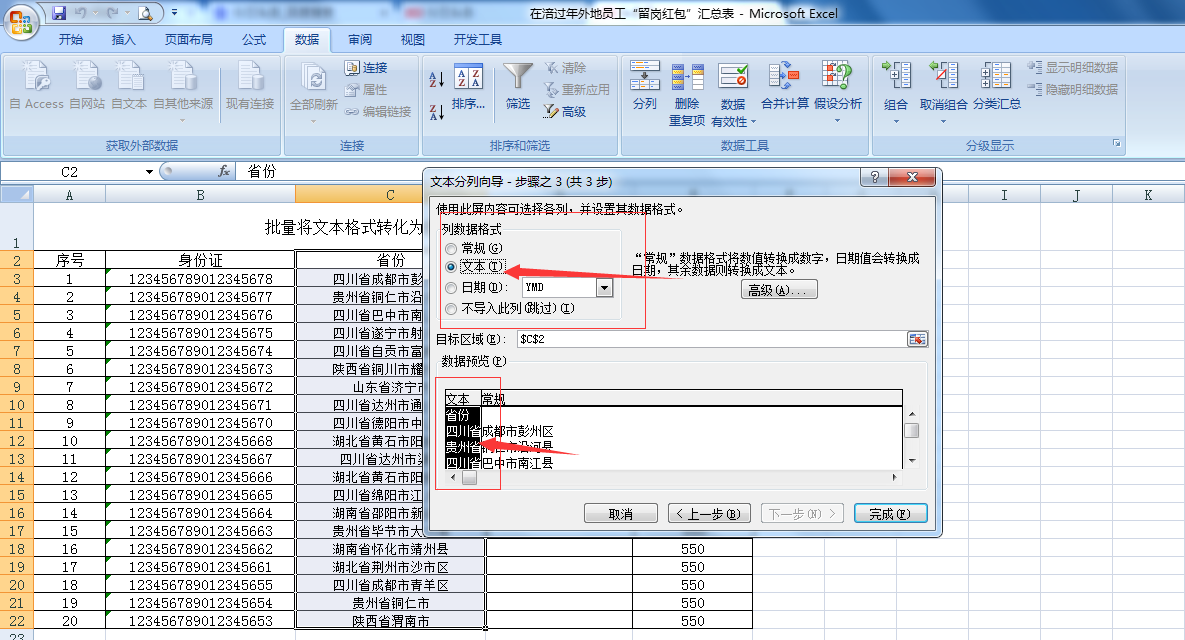Select the 日期 (Date) radio button
Screen dimensions: 1185x640
451,288
